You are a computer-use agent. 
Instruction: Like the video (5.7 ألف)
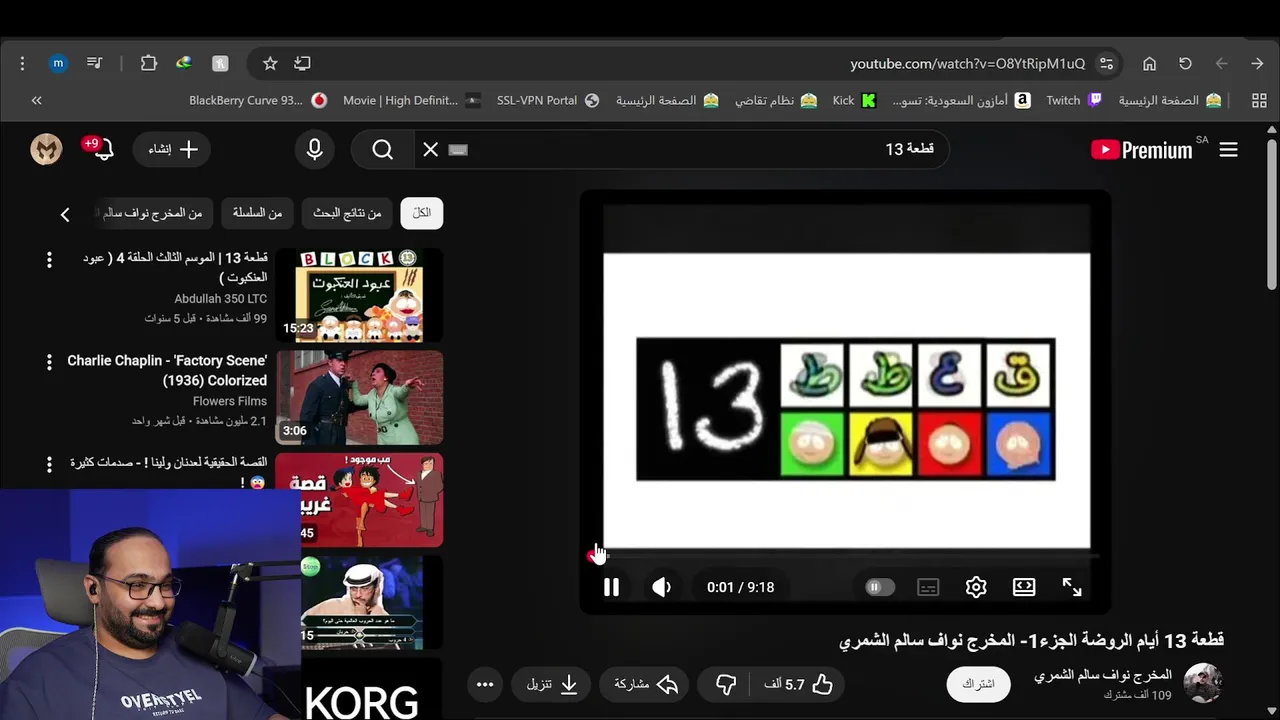tap(798, 684)
